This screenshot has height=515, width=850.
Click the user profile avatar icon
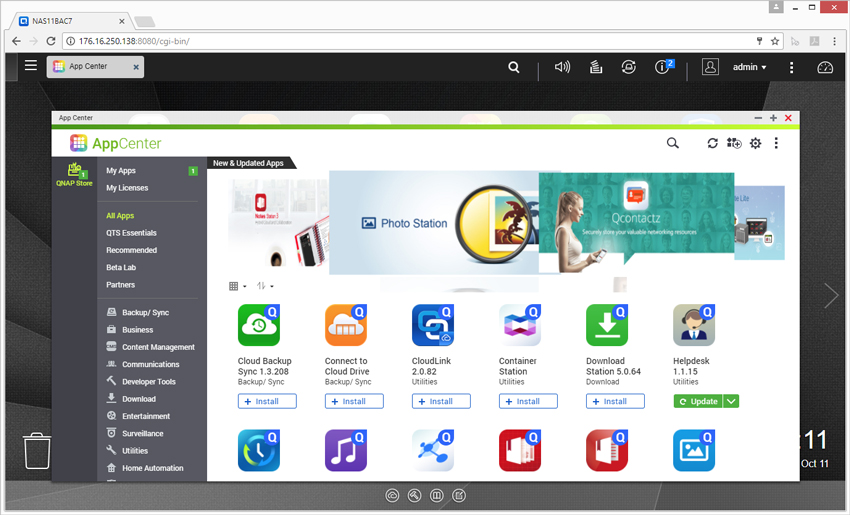pyautogui.click(x=710, y=67)
